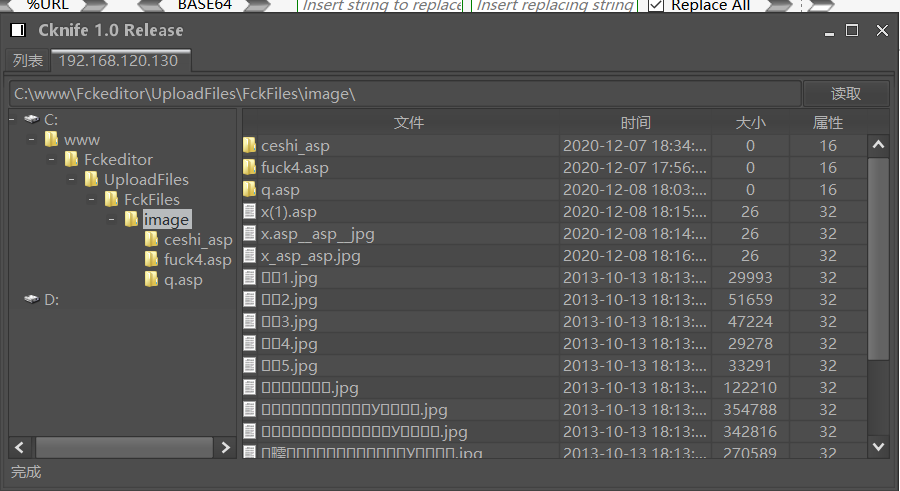Click the path input field
Screen dimensions: 900x491
[x=405, y=94]
